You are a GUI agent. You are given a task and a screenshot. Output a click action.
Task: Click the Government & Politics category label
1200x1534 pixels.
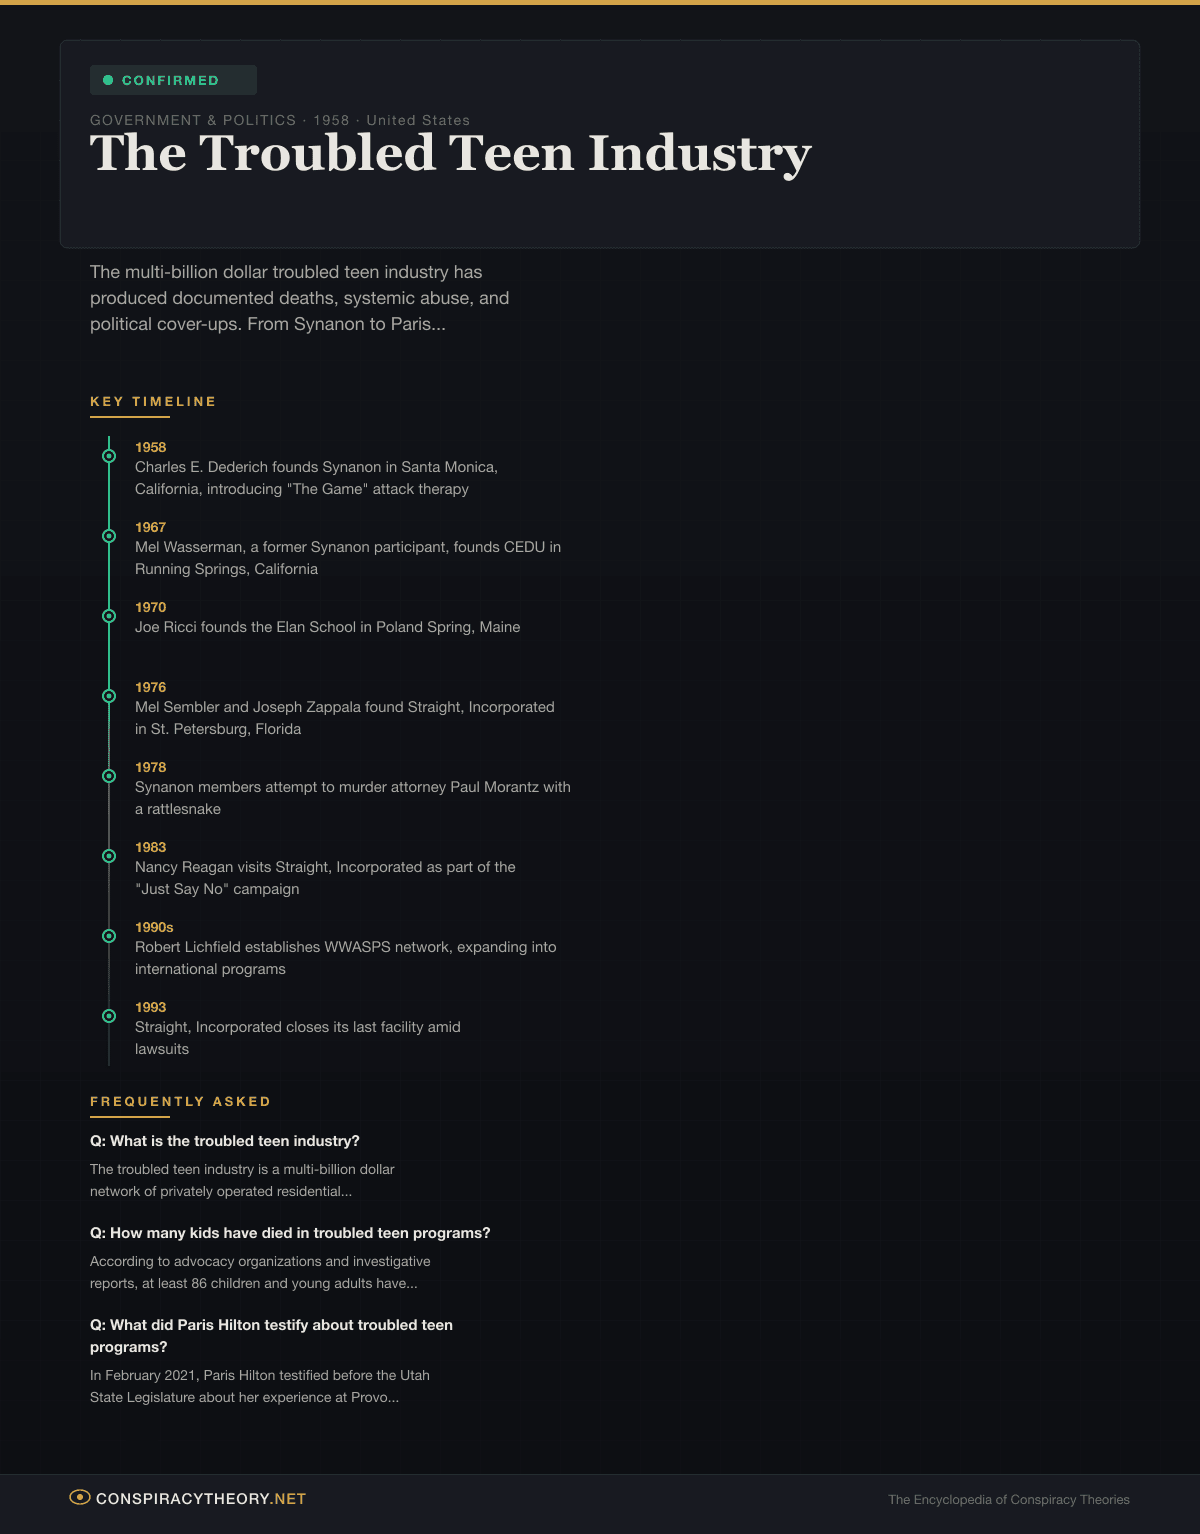(193, 120)
